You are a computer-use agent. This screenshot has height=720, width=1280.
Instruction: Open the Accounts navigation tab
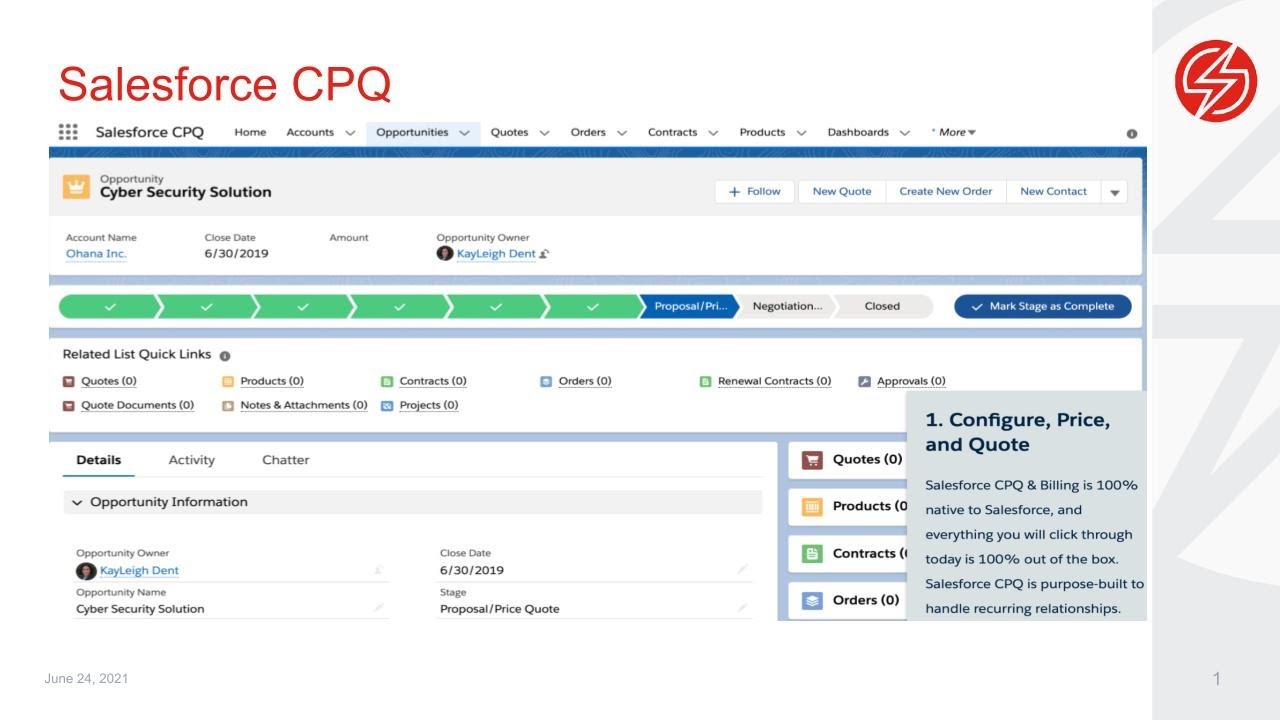tap(310, 132)
